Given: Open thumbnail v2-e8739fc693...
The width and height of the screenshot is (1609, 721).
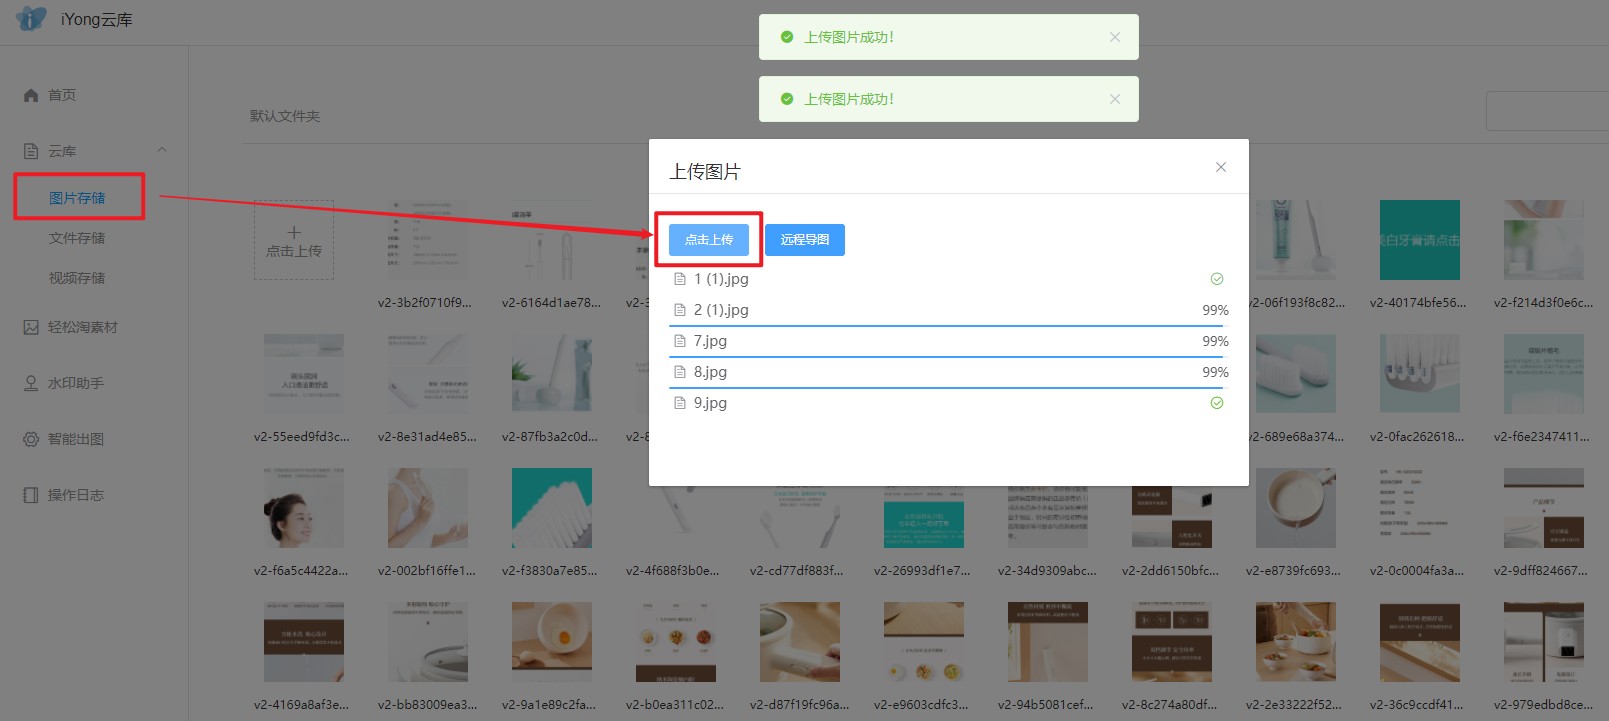Looking at the screenshot, I should point(1296,508).
